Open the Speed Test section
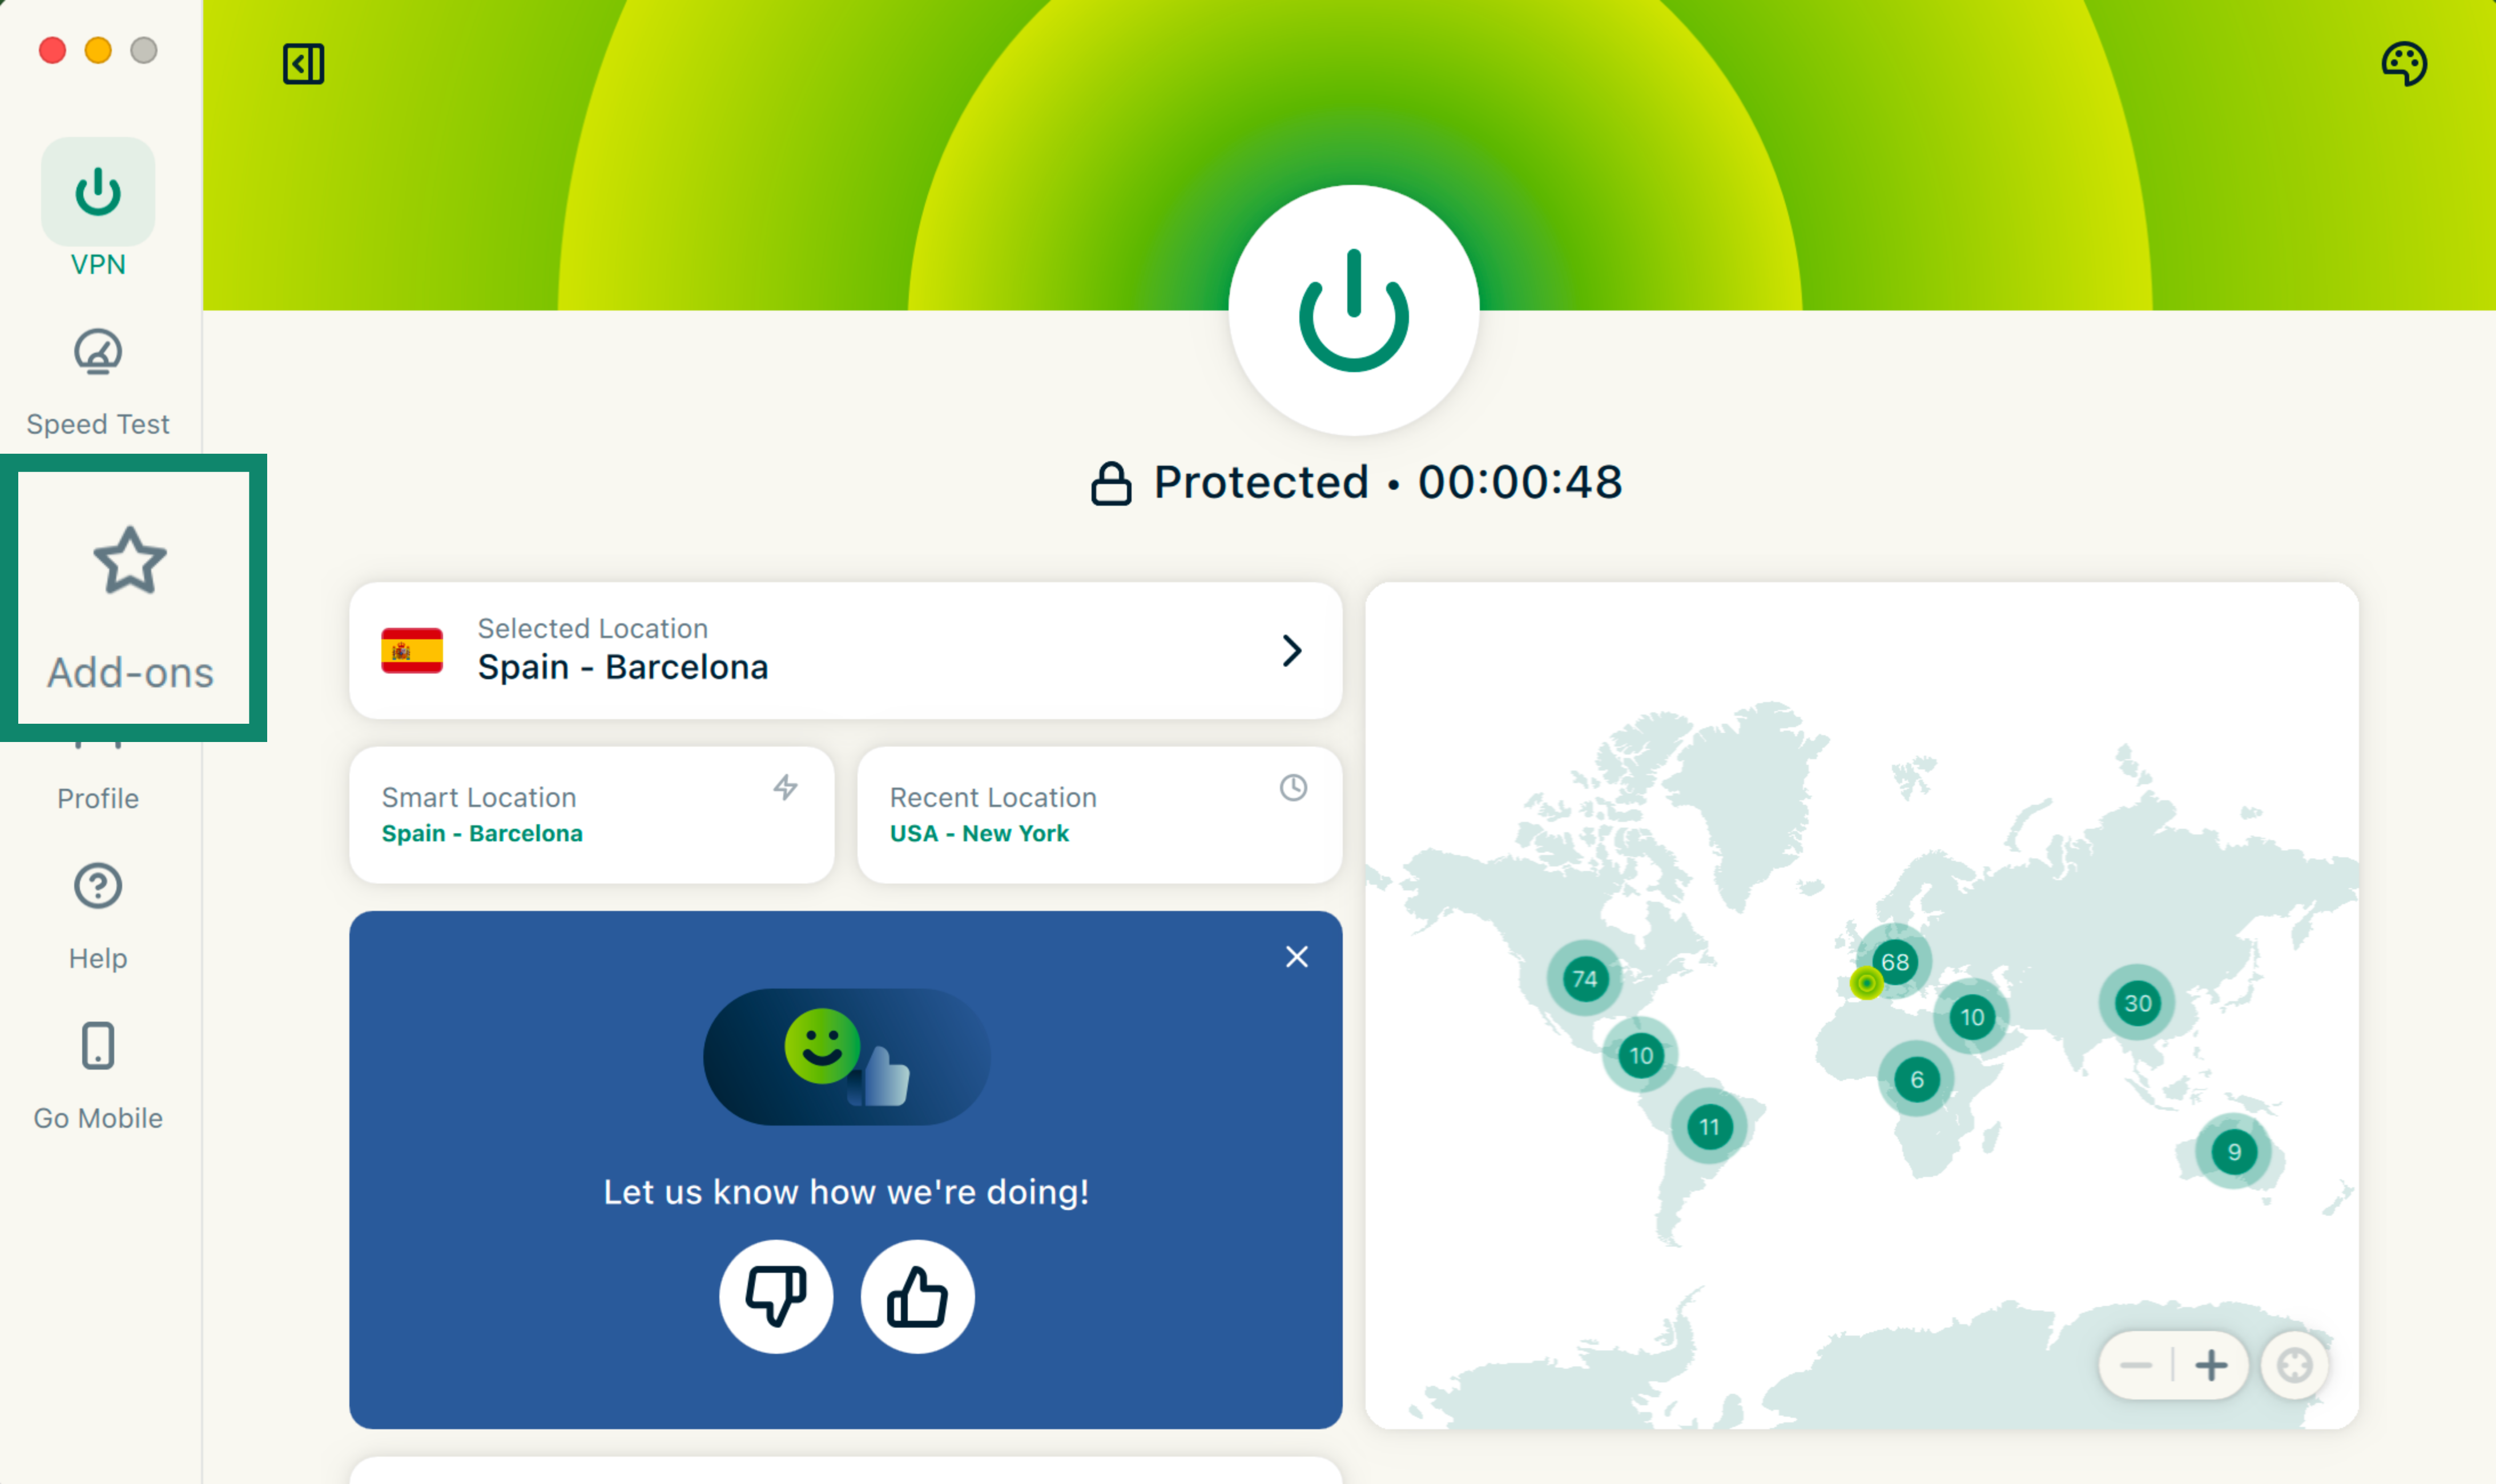The image size is (2496, 1484). (x=98, y=381)
